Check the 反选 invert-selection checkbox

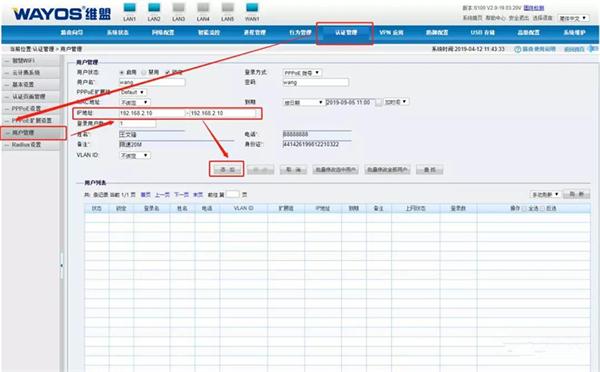(542, 209)
